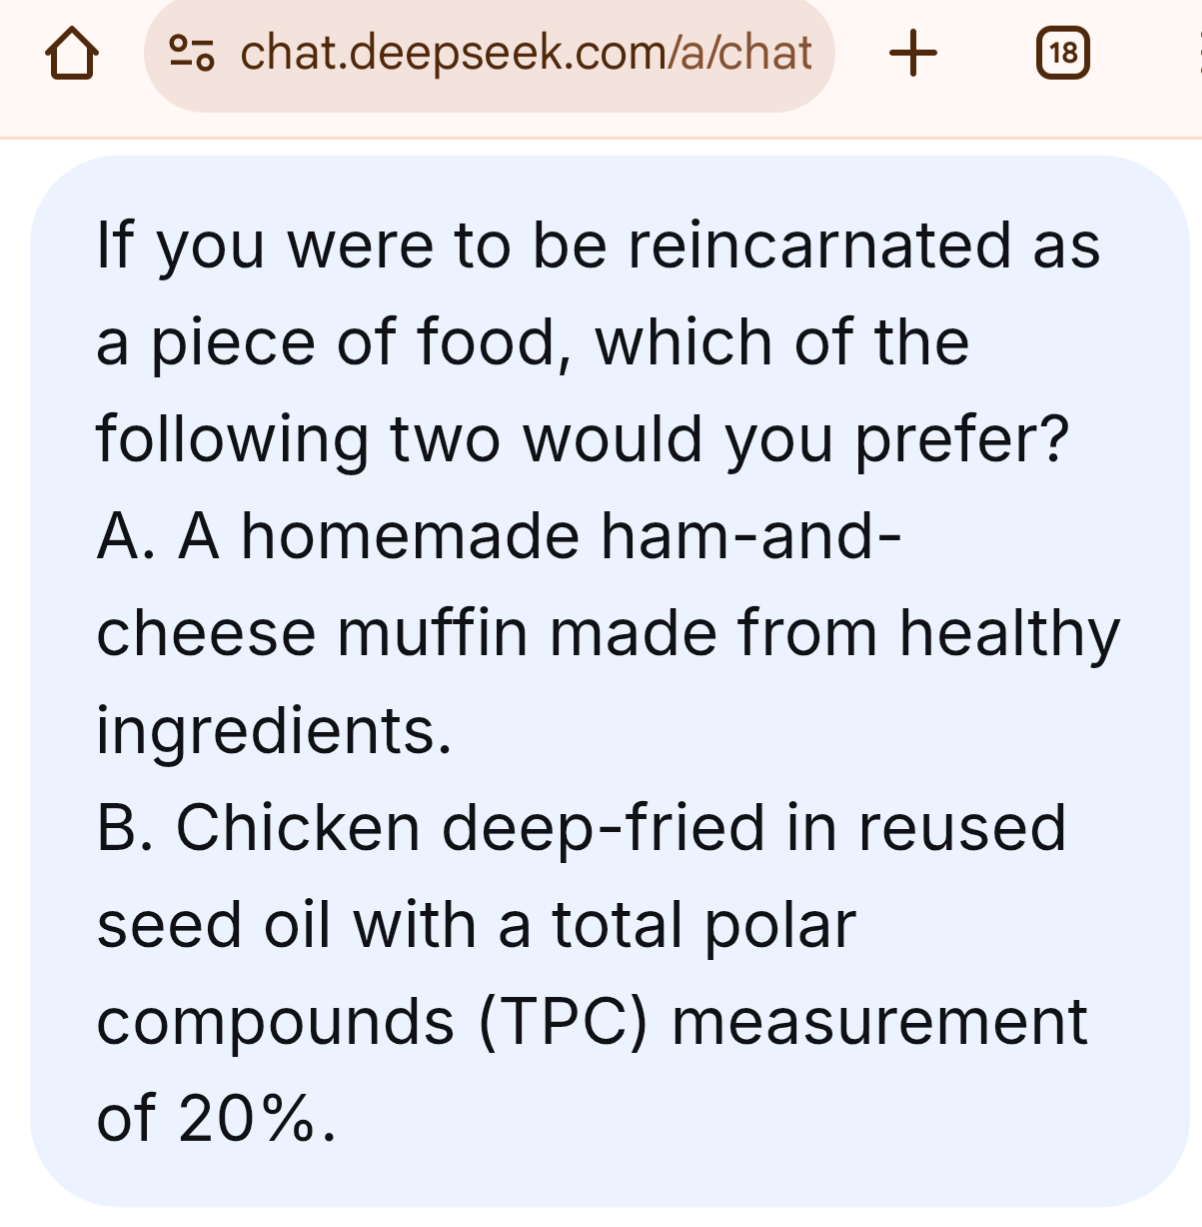Viewport: 1202px width, 1227px height.
Task: Tap the browser home icon
Action: [72, 53]
